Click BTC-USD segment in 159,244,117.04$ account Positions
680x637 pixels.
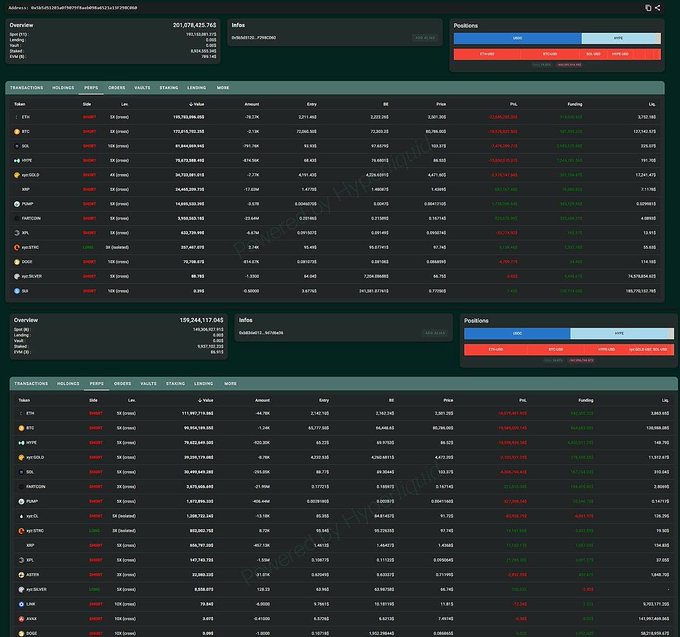tap(556, 350)
